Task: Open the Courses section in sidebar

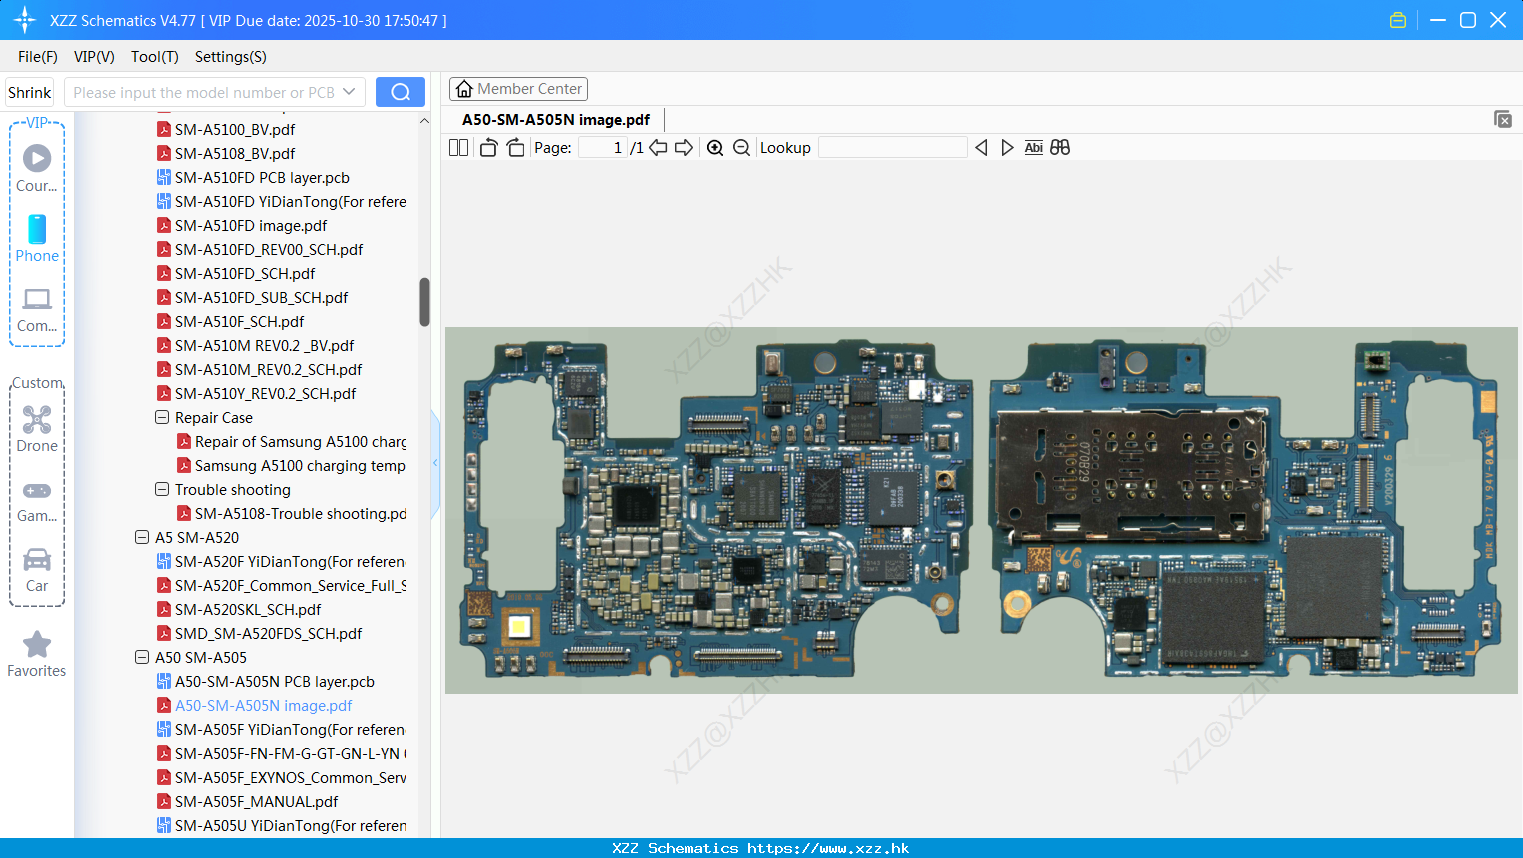Action: click(x=37, y=168)
